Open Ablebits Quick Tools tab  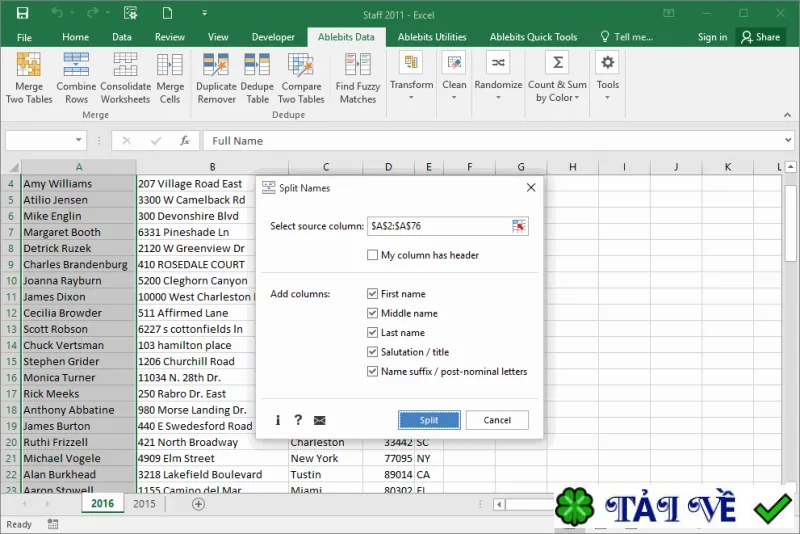pos(533,37)
